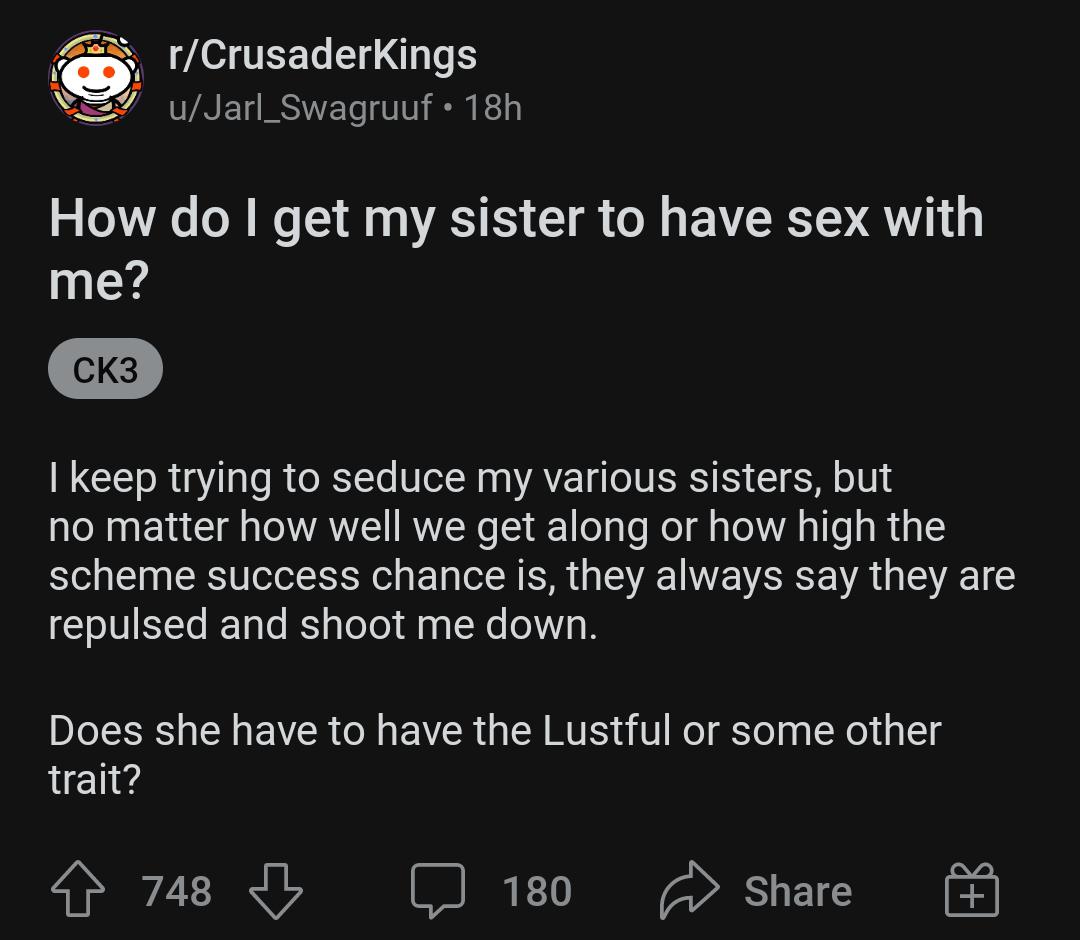Click the 18h timestamp

[x=497, y=109]
